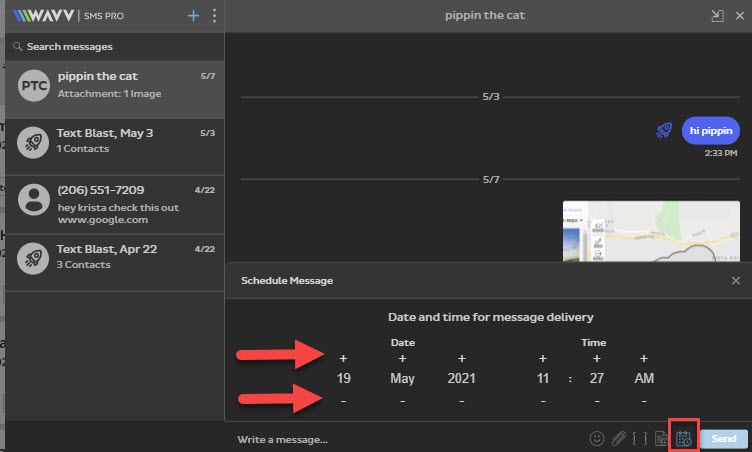Increase the day value above 19
The height and width of the screenshot is (452, 752).
343,358
